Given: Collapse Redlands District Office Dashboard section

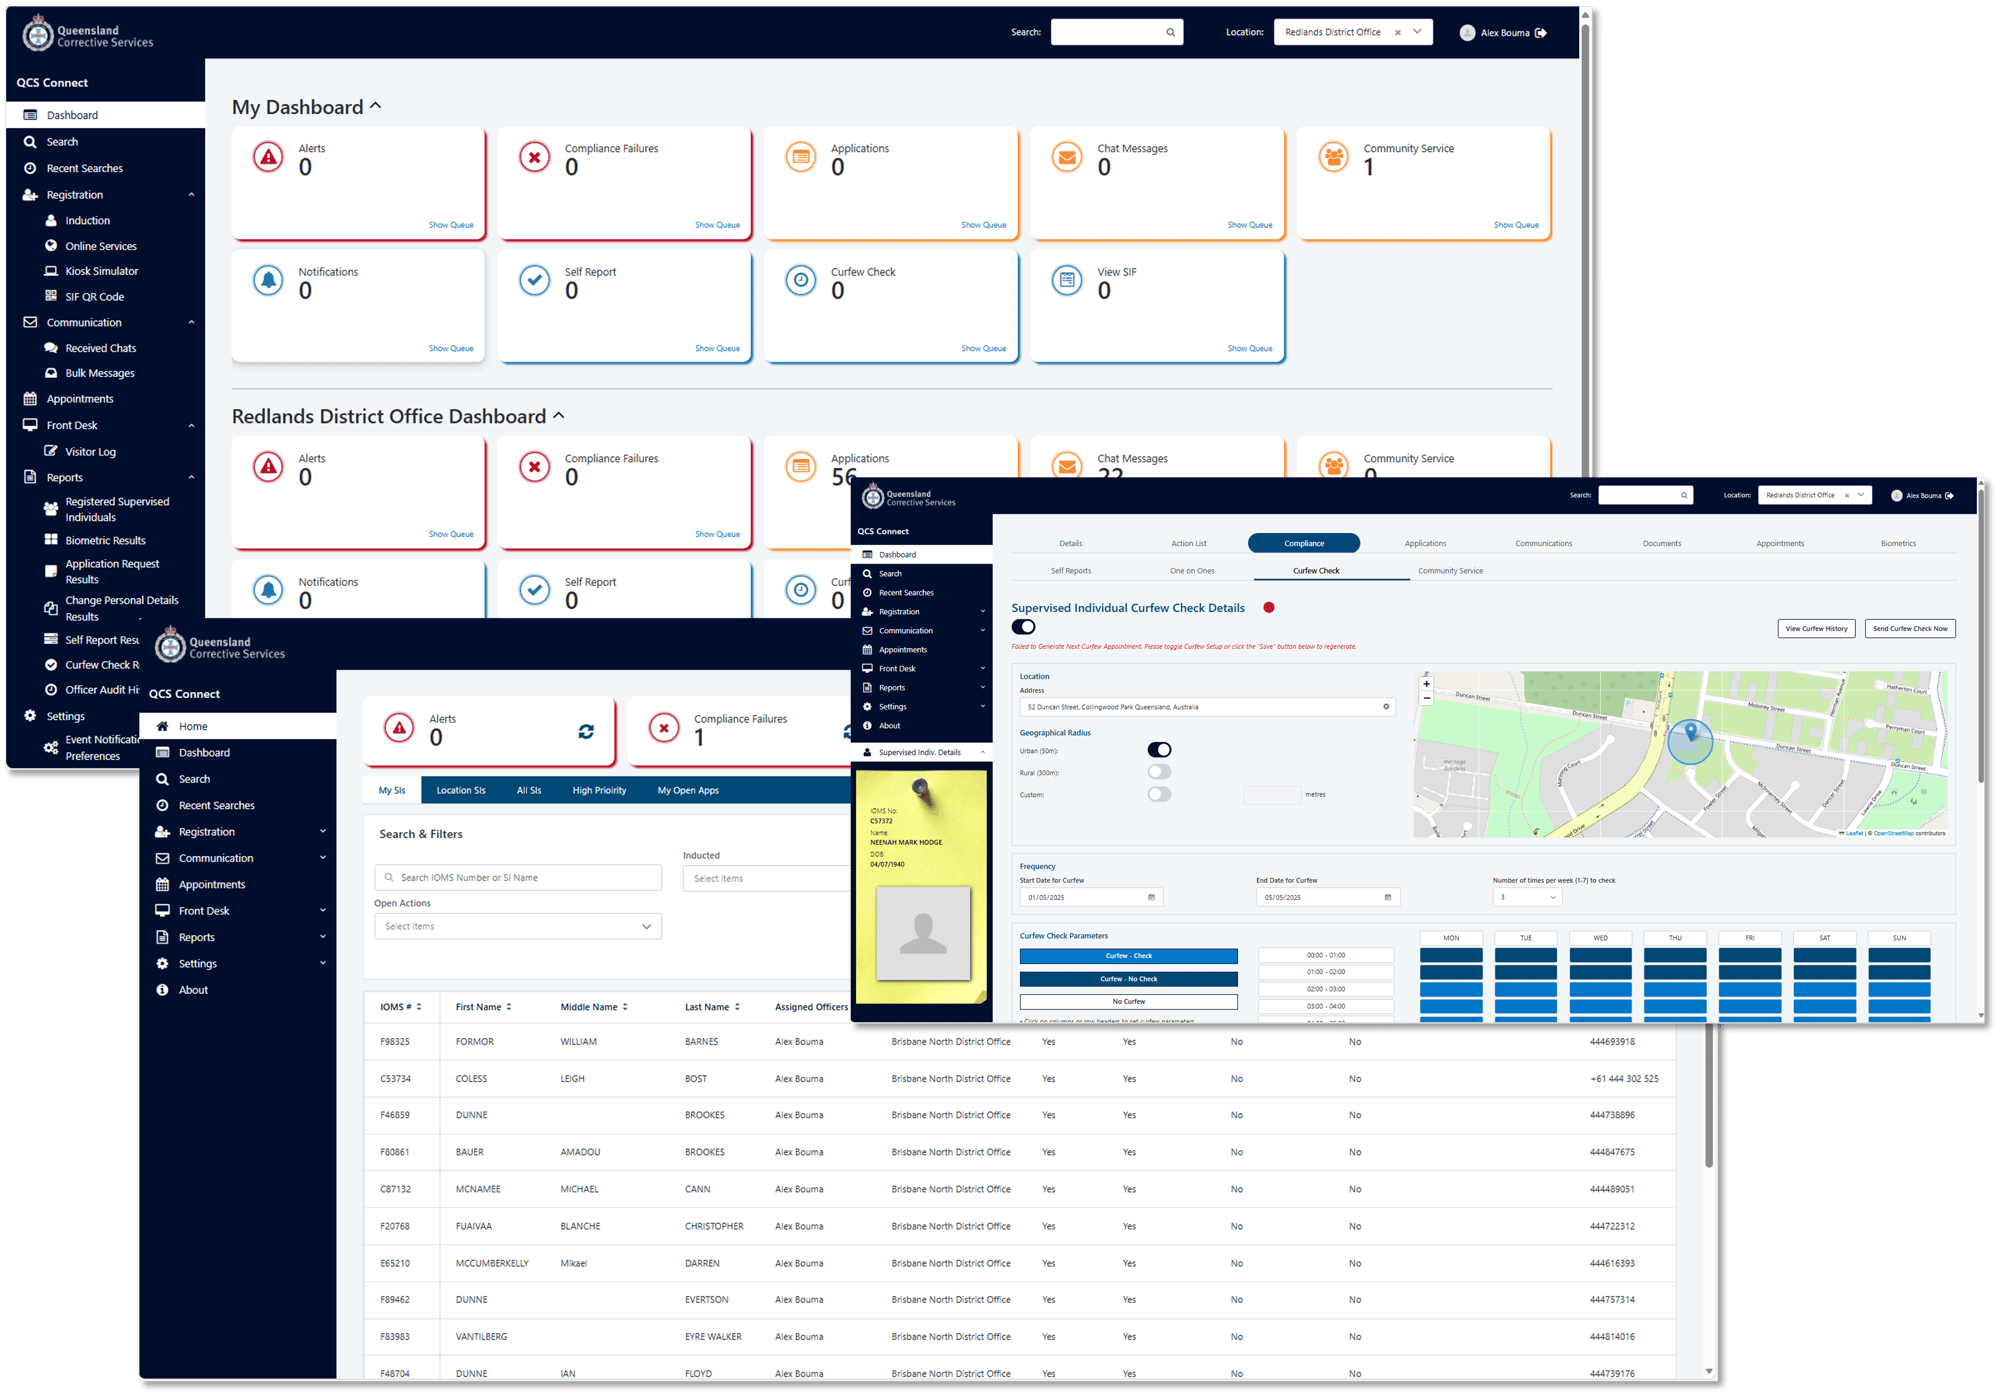Looking at the screenshot, I should click(x=559, y=415).
